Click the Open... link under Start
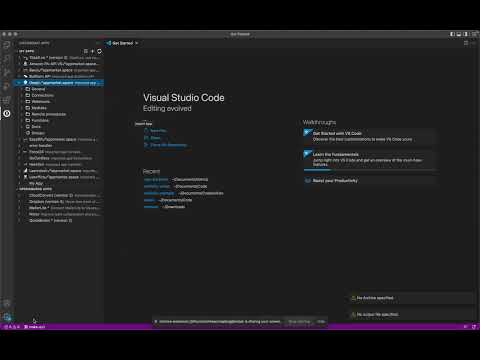Screen dimensions: 480x360 [155, 138]
